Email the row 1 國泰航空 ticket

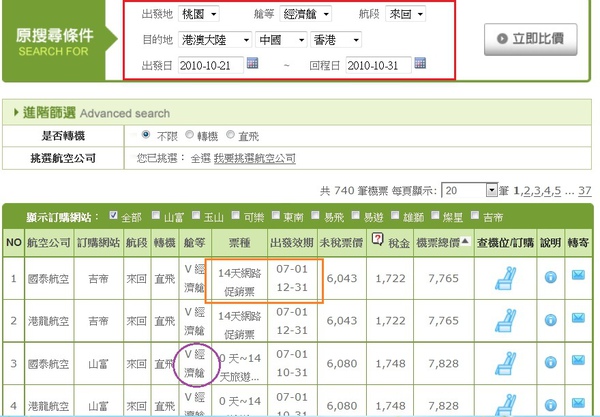click(578, 275)
